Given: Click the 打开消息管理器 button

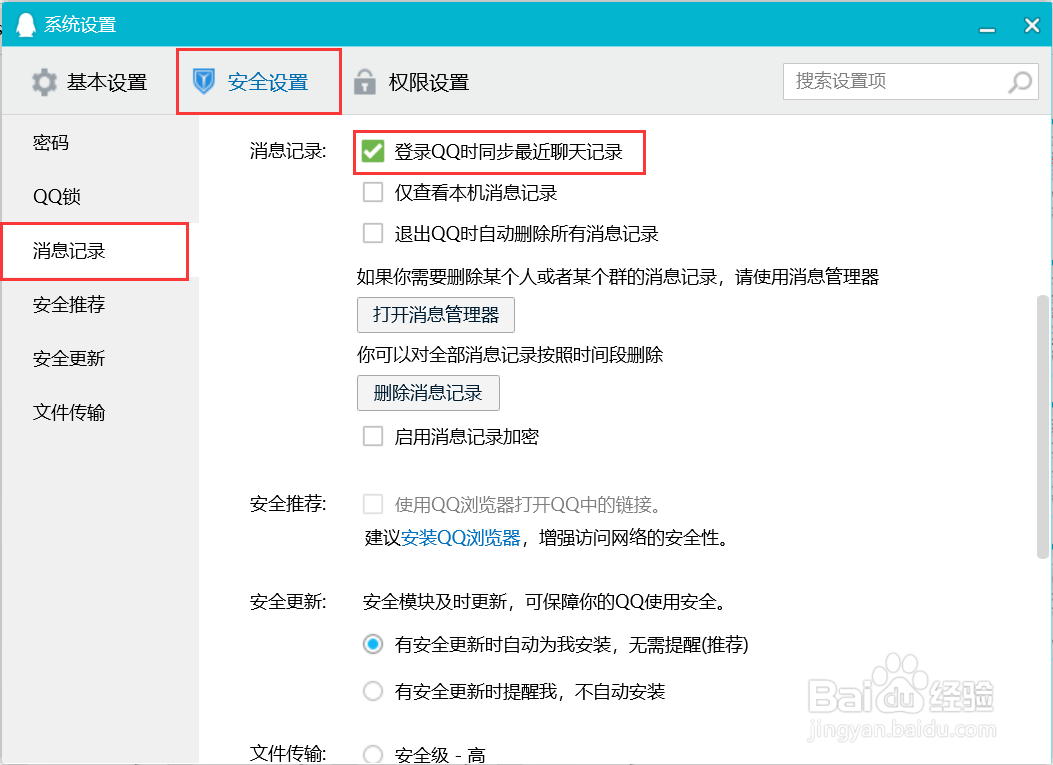Looking at the screenshot, I should 435,315.
